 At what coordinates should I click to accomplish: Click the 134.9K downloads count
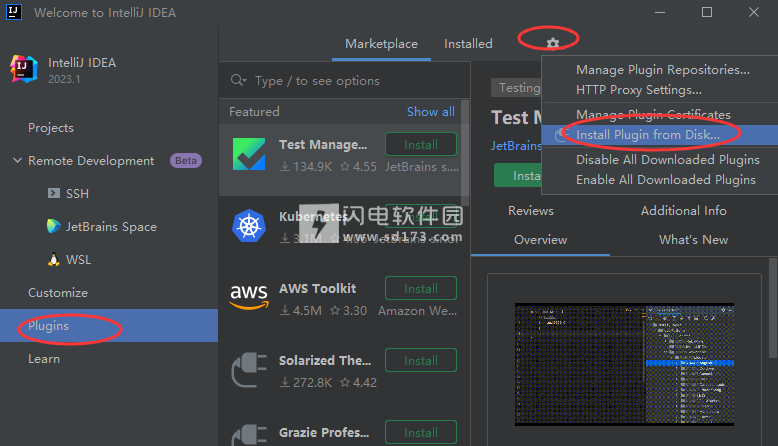point(306,167)
